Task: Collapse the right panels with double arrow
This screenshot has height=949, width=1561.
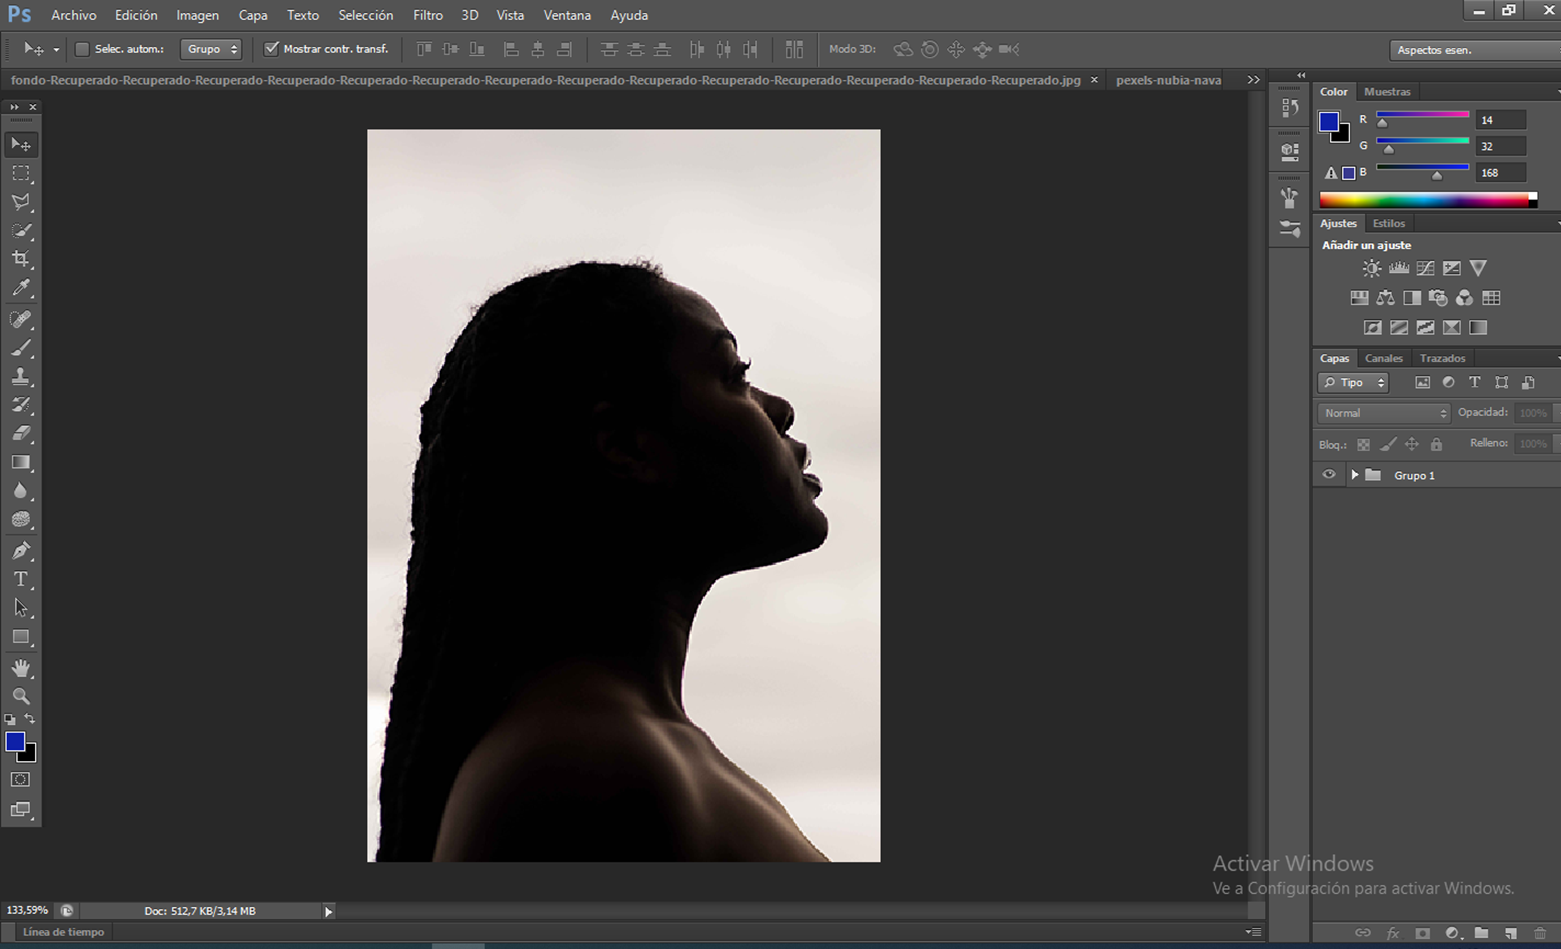Action: (x=1301, y=75)
